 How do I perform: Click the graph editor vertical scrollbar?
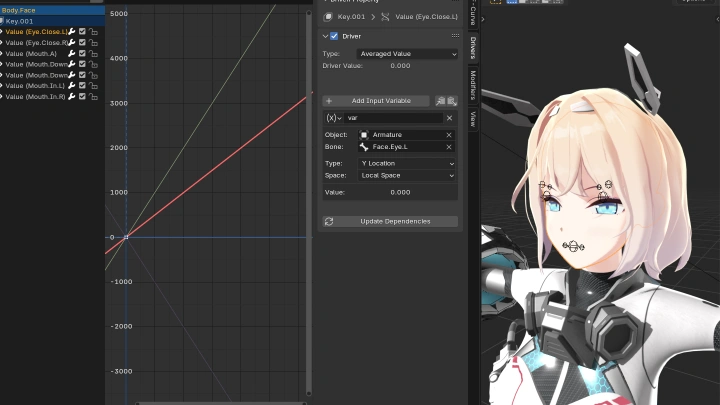[309, 202]
